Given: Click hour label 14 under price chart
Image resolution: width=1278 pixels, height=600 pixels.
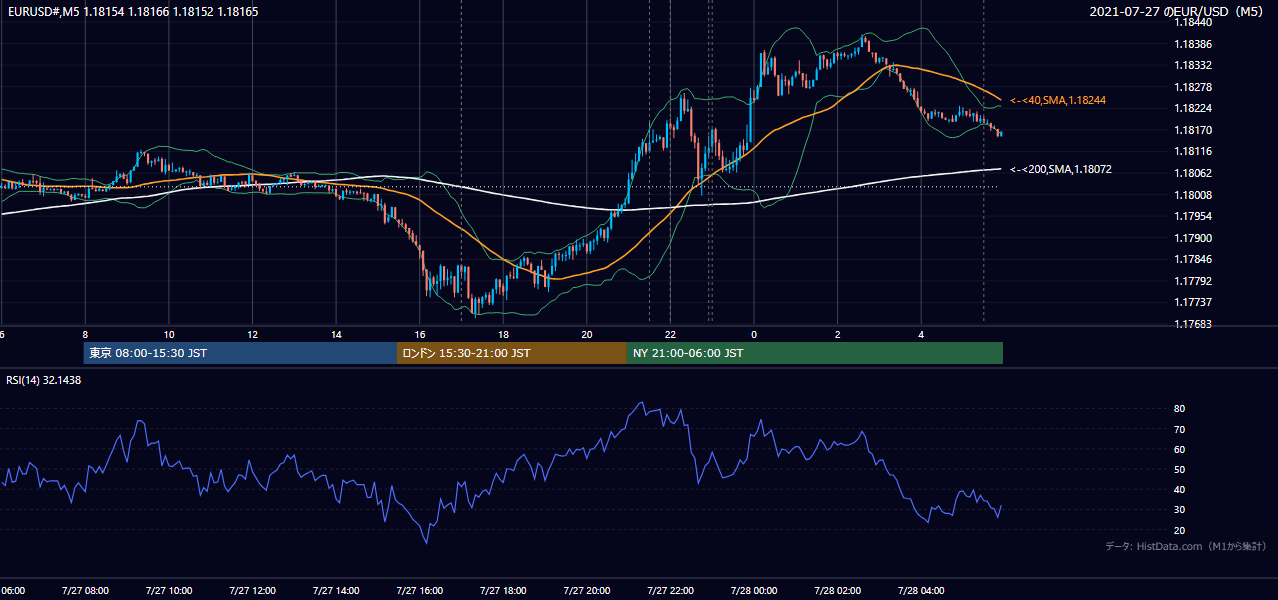Looking at the screenshot, I should (x=336, y=334).
